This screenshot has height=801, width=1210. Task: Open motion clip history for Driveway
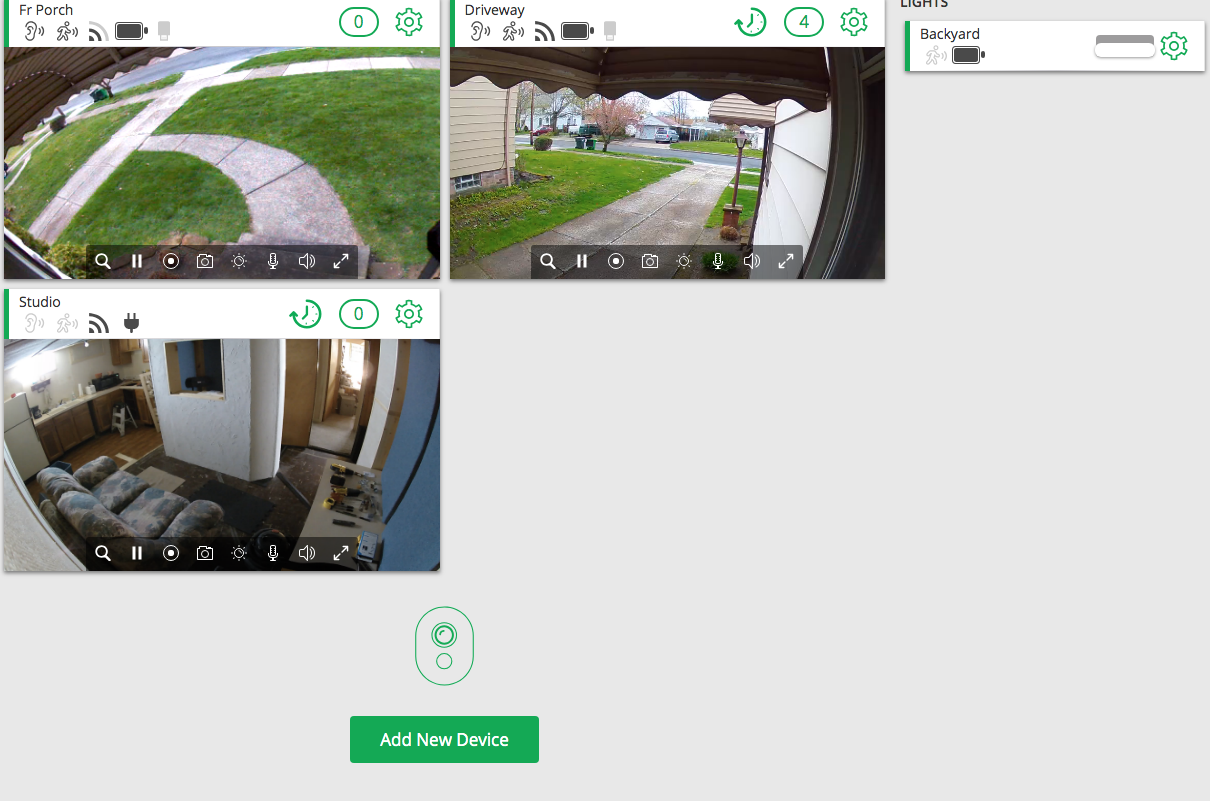(749, 21)
